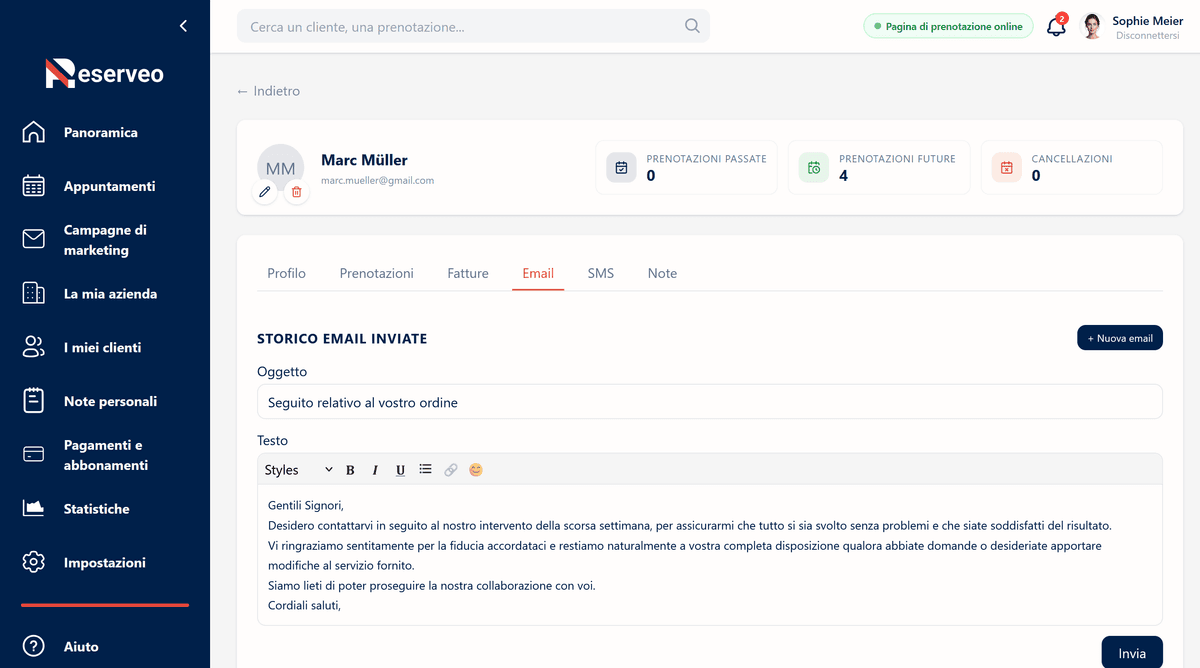Click Cancellazioni calendar icon
The width and height of the screenshot is (1200, 668).
pyautogui.click(x=1006, y=168)
